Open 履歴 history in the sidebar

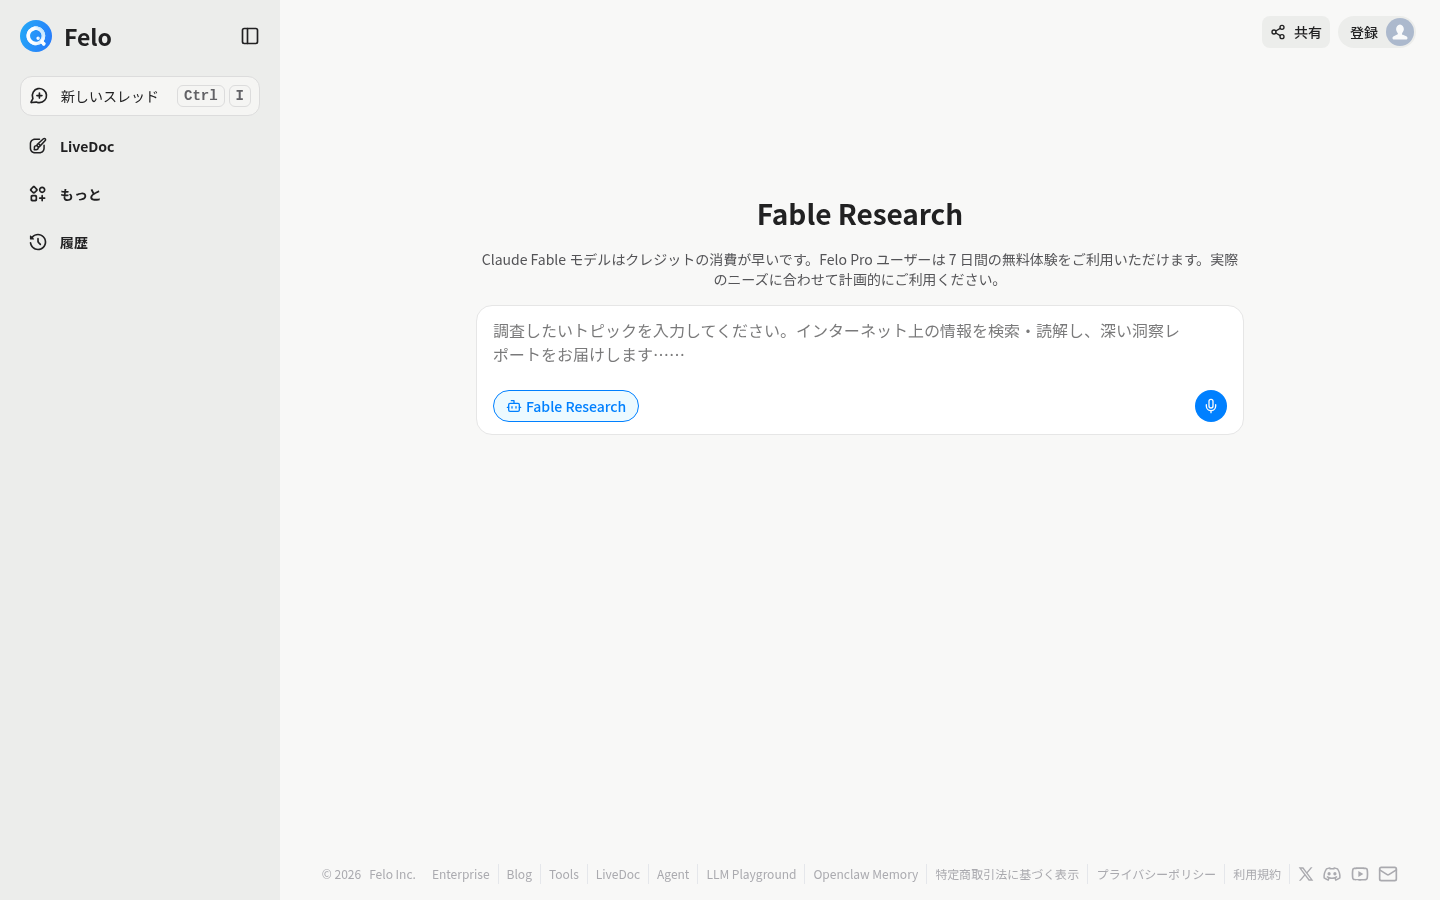coord(140,242)
